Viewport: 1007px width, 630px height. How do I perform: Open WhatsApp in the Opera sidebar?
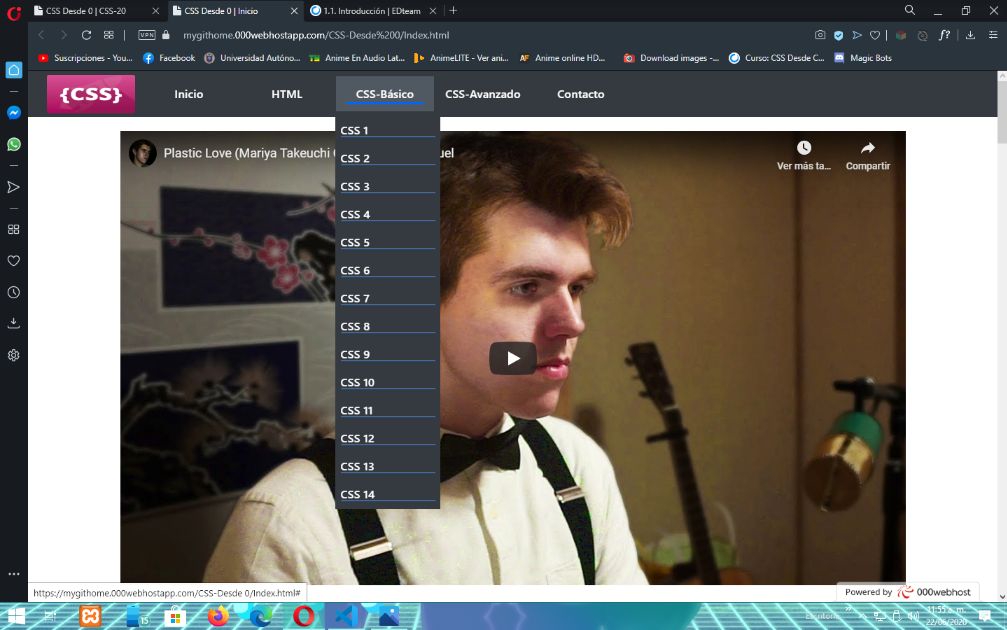point(13,144)
